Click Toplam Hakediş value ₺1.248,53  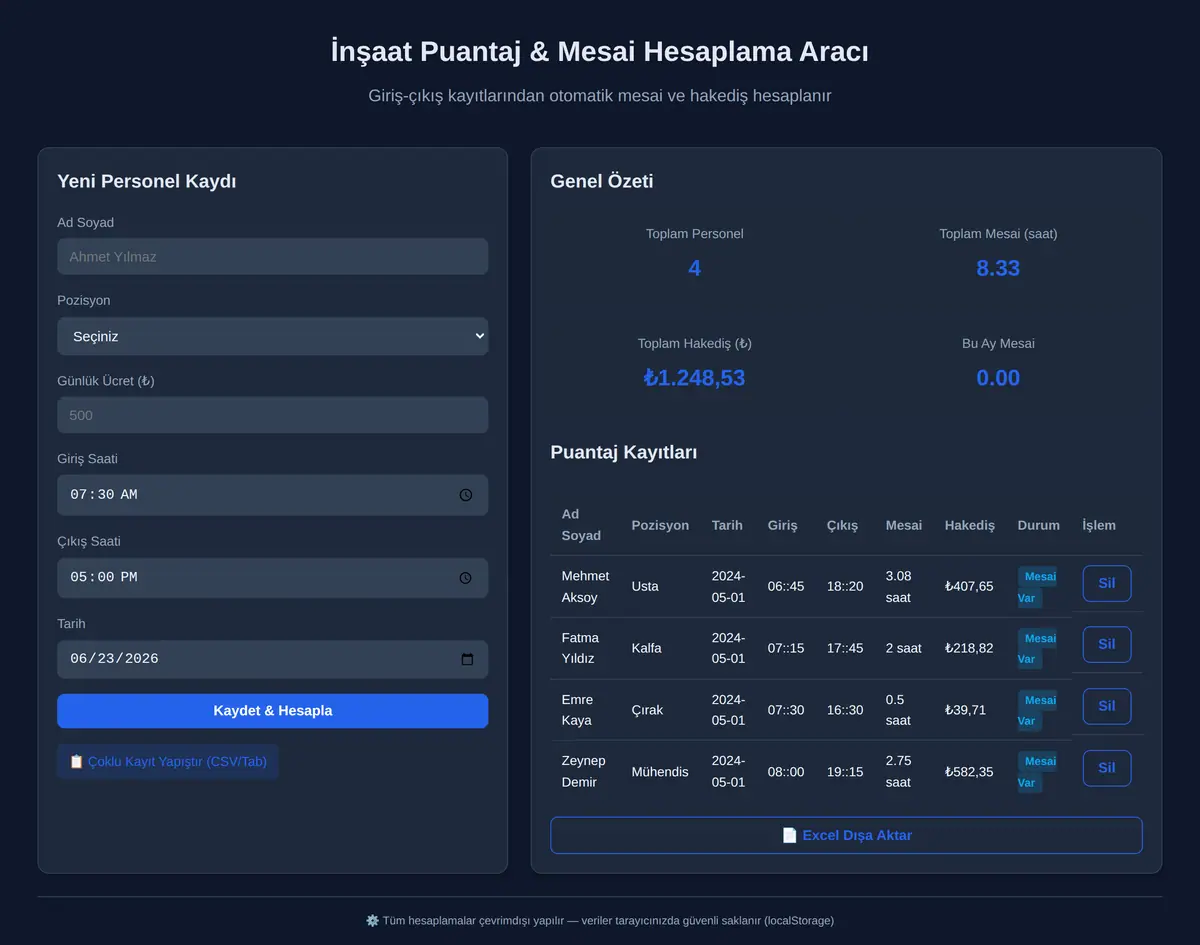pos(694,378)
